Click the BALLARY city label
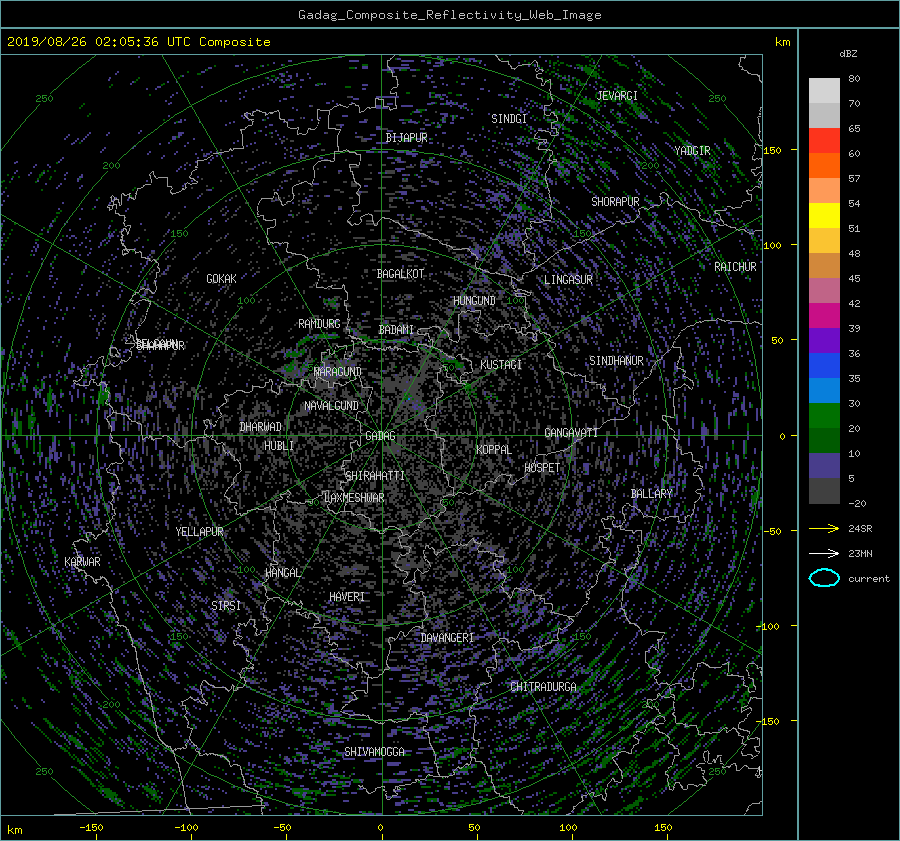 pyautogui.click(x=651, y=494)
